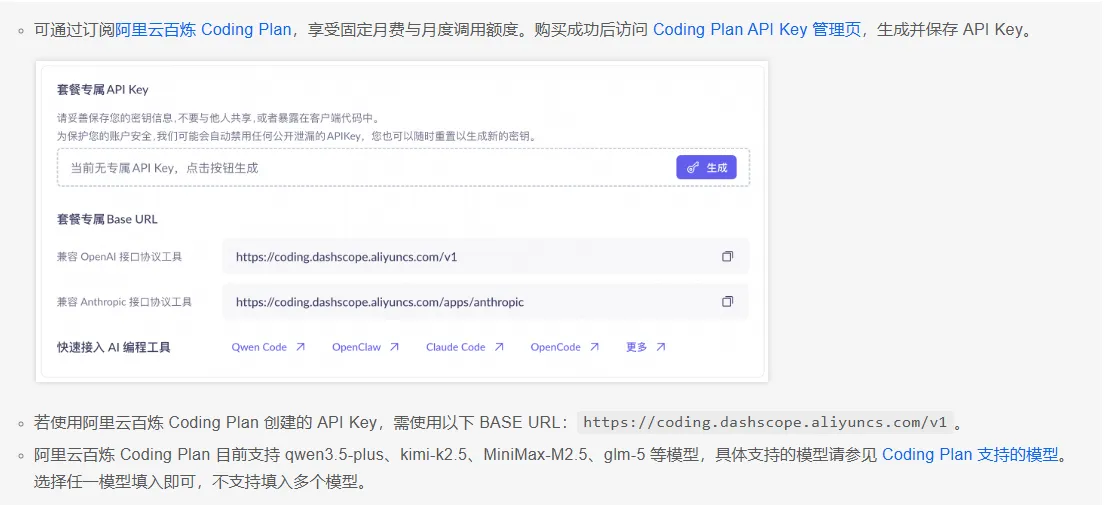The height and width of the screenshot is (505, 1110).
Task: Open the Qwen Code quick access link
Action: tap(259, 347)
